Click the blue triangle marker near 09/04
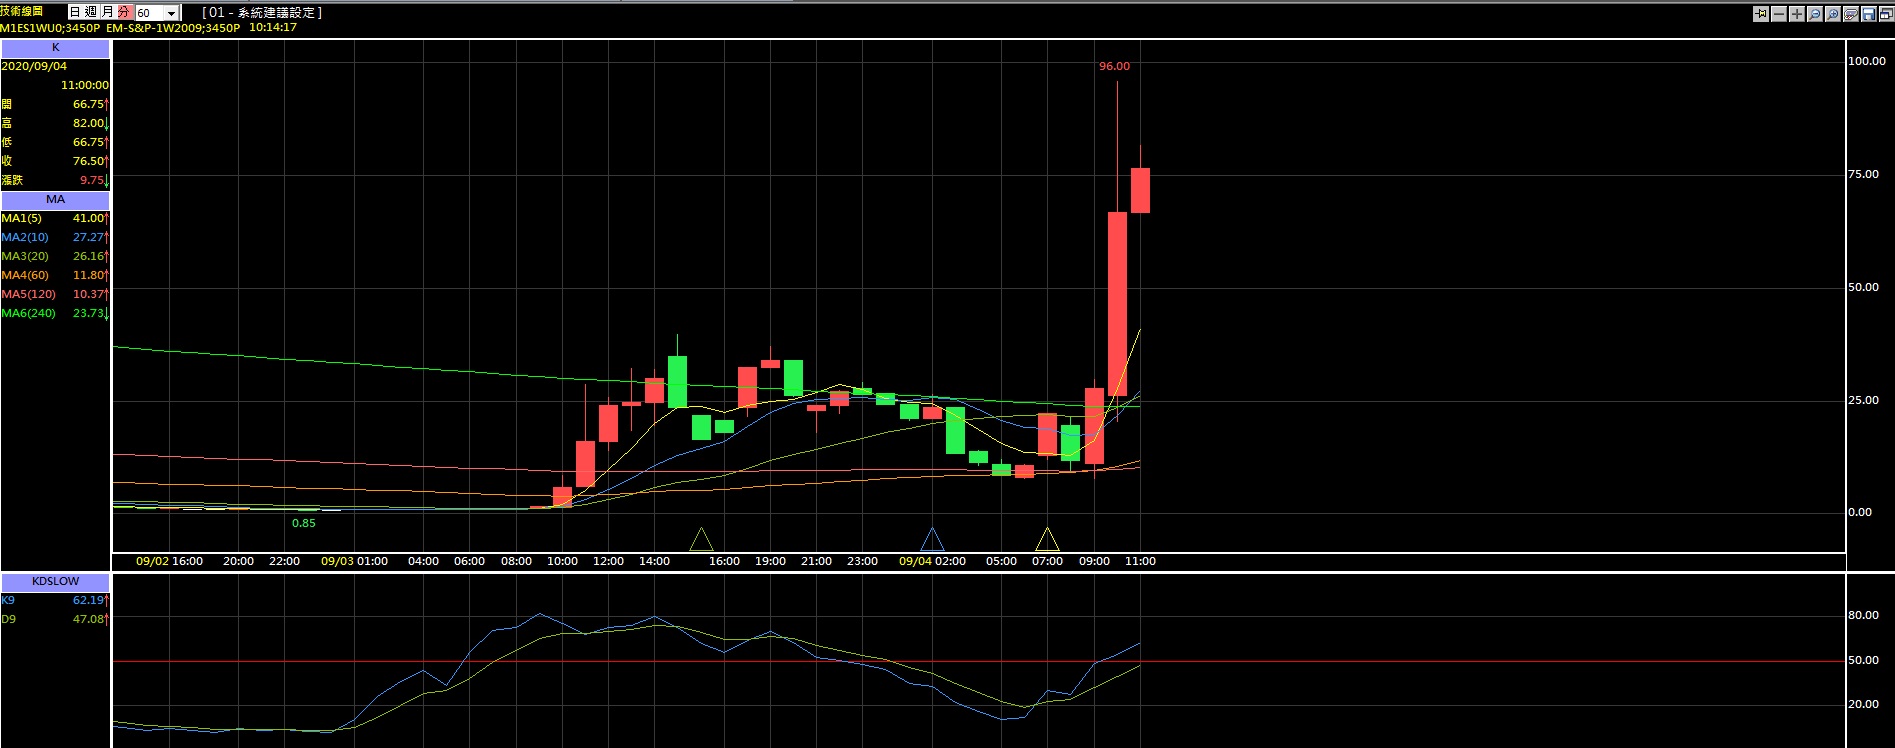Screen dimensions: 1895x748 (932, 540)
